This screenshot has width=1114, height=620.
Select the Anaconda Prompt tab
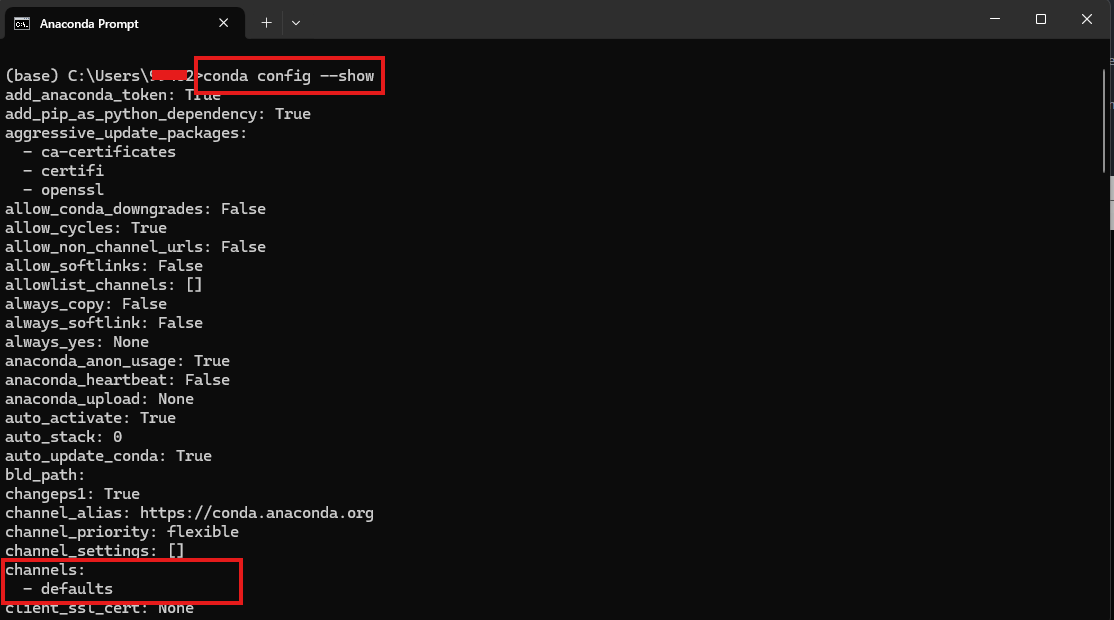coord(124,23)
